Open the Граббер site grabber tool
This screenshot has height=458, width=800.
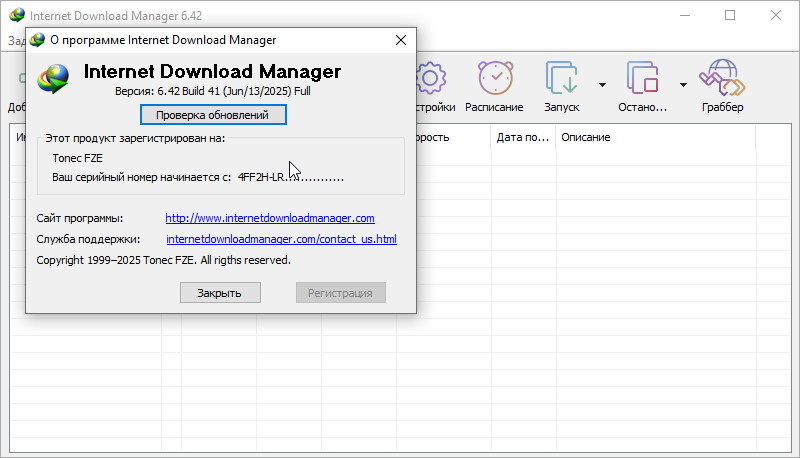(x=722, y=78)
